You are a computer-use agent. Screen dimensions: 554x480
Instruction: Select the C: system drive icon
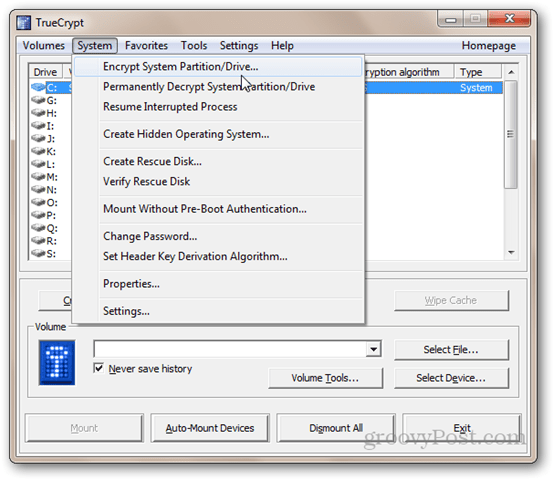pyautogui.click(x=38, y=87)
